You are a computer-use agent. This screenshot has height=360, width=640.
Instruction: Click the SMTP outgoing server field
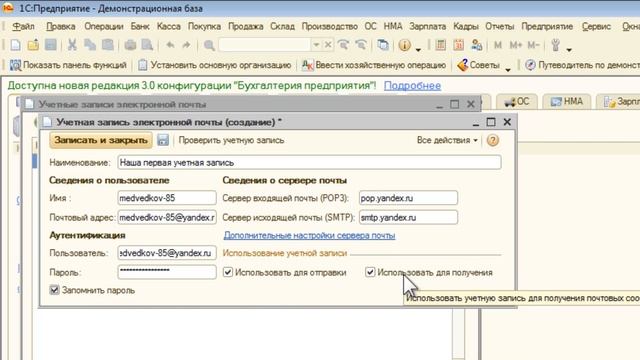408,217
